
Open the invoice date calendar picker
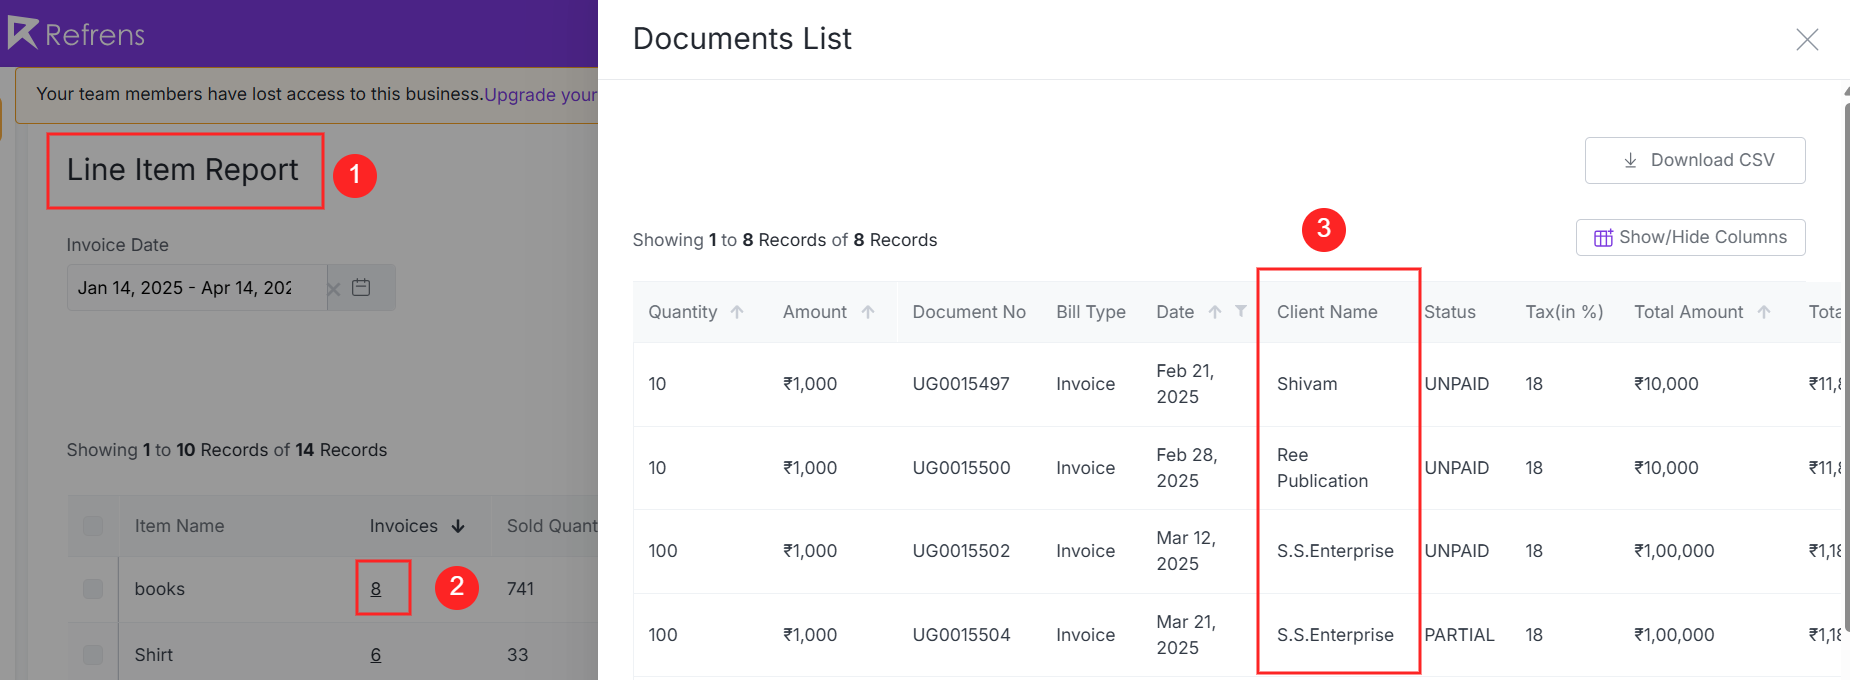[362, 287]
